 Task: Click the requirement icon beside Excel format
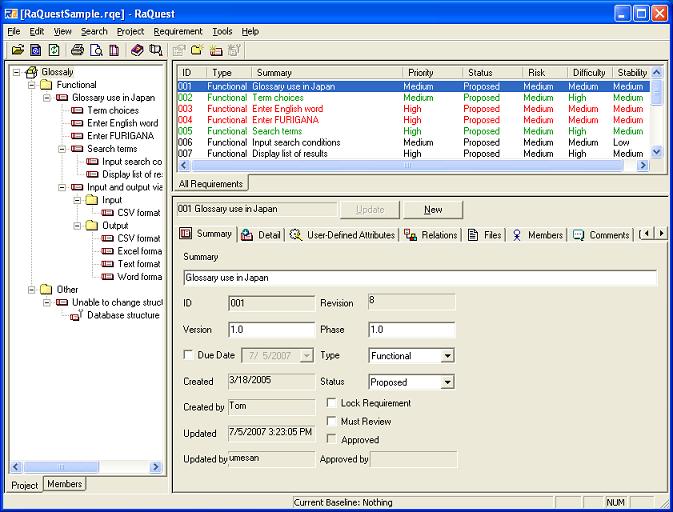107,251
